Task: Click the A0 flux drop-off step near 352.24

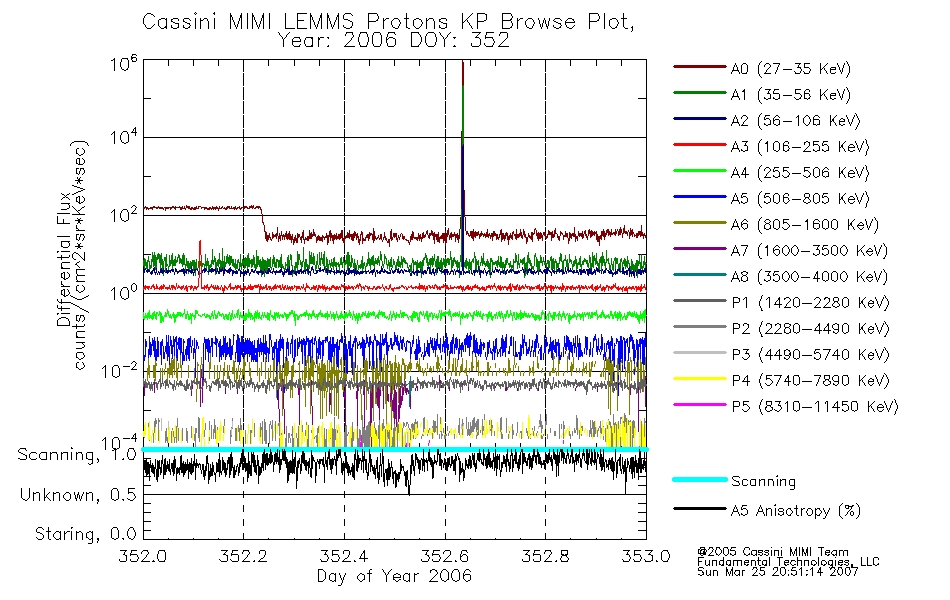Action: click(x=264, y=222)
